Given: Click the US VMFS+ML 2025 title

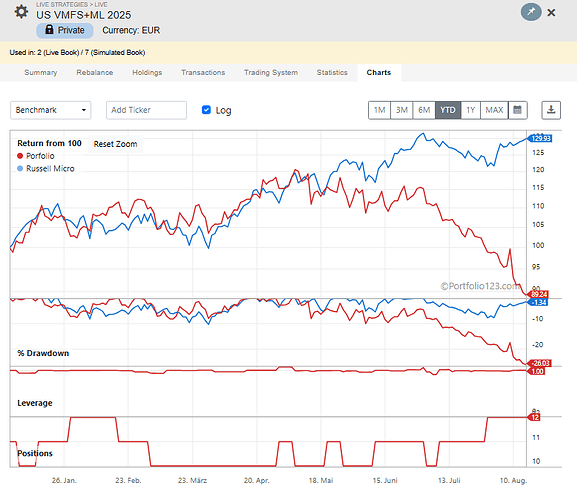Looking at the screenshot, I should pos(84,15).
